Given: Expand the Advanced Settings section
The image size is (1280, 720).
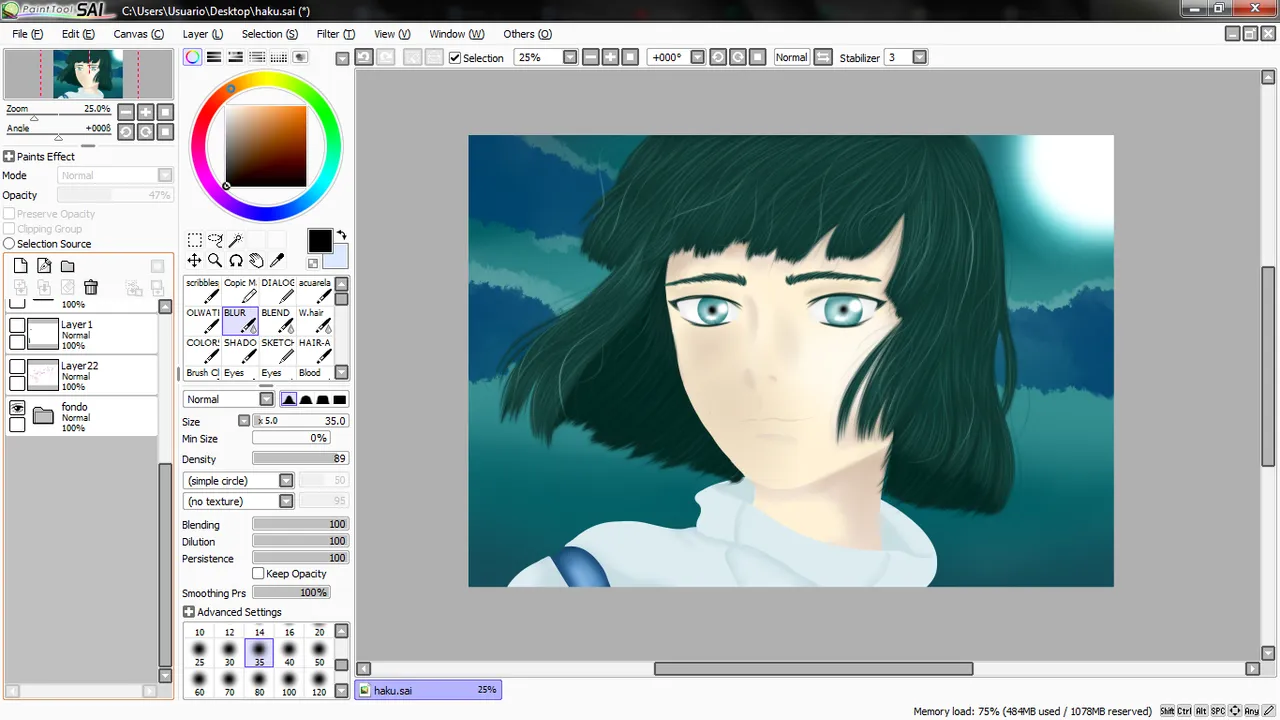Looking at the screenshot, I should 189,612.
